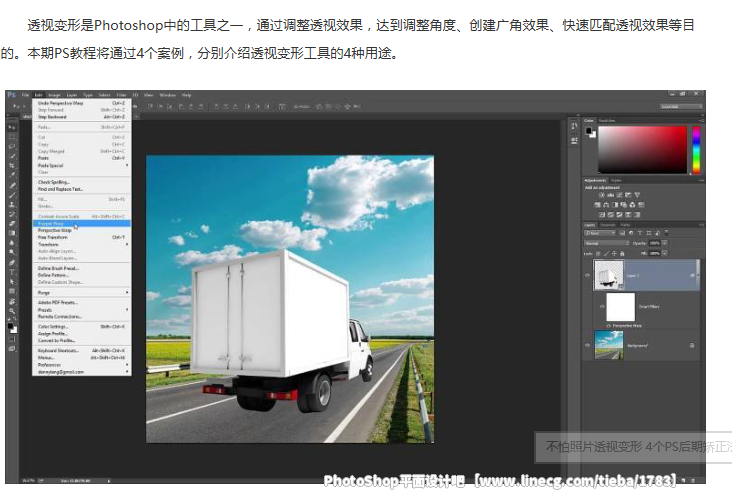The image size is (732, 500).
Task: Toggle lock position icon
Action: click(614, 254)
